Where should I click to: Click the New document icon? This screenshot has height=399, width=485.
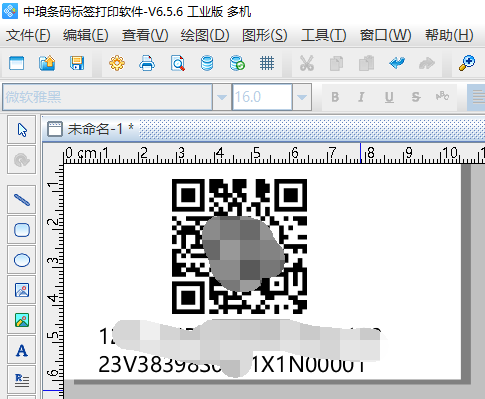point(16,63)
